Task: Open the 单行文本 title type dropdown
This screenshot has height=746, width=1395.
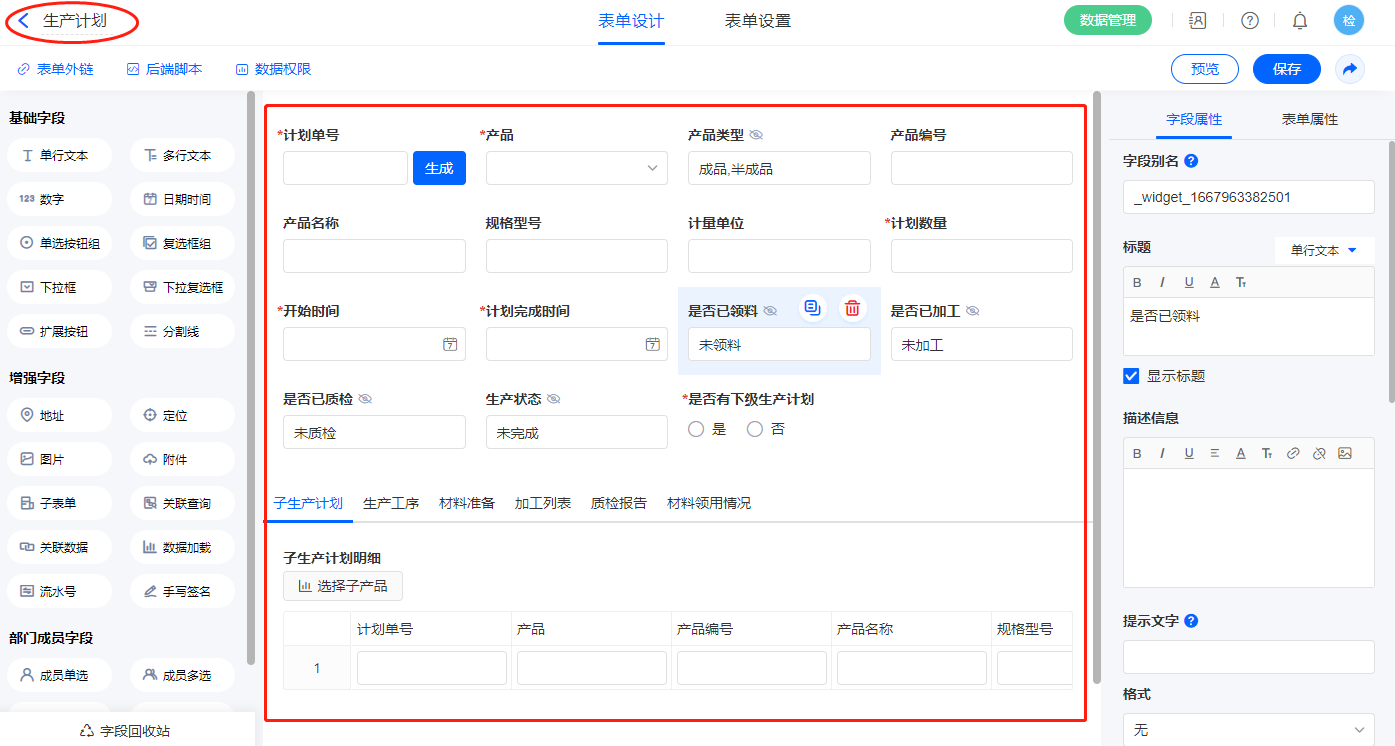Action: point(1323,250)
